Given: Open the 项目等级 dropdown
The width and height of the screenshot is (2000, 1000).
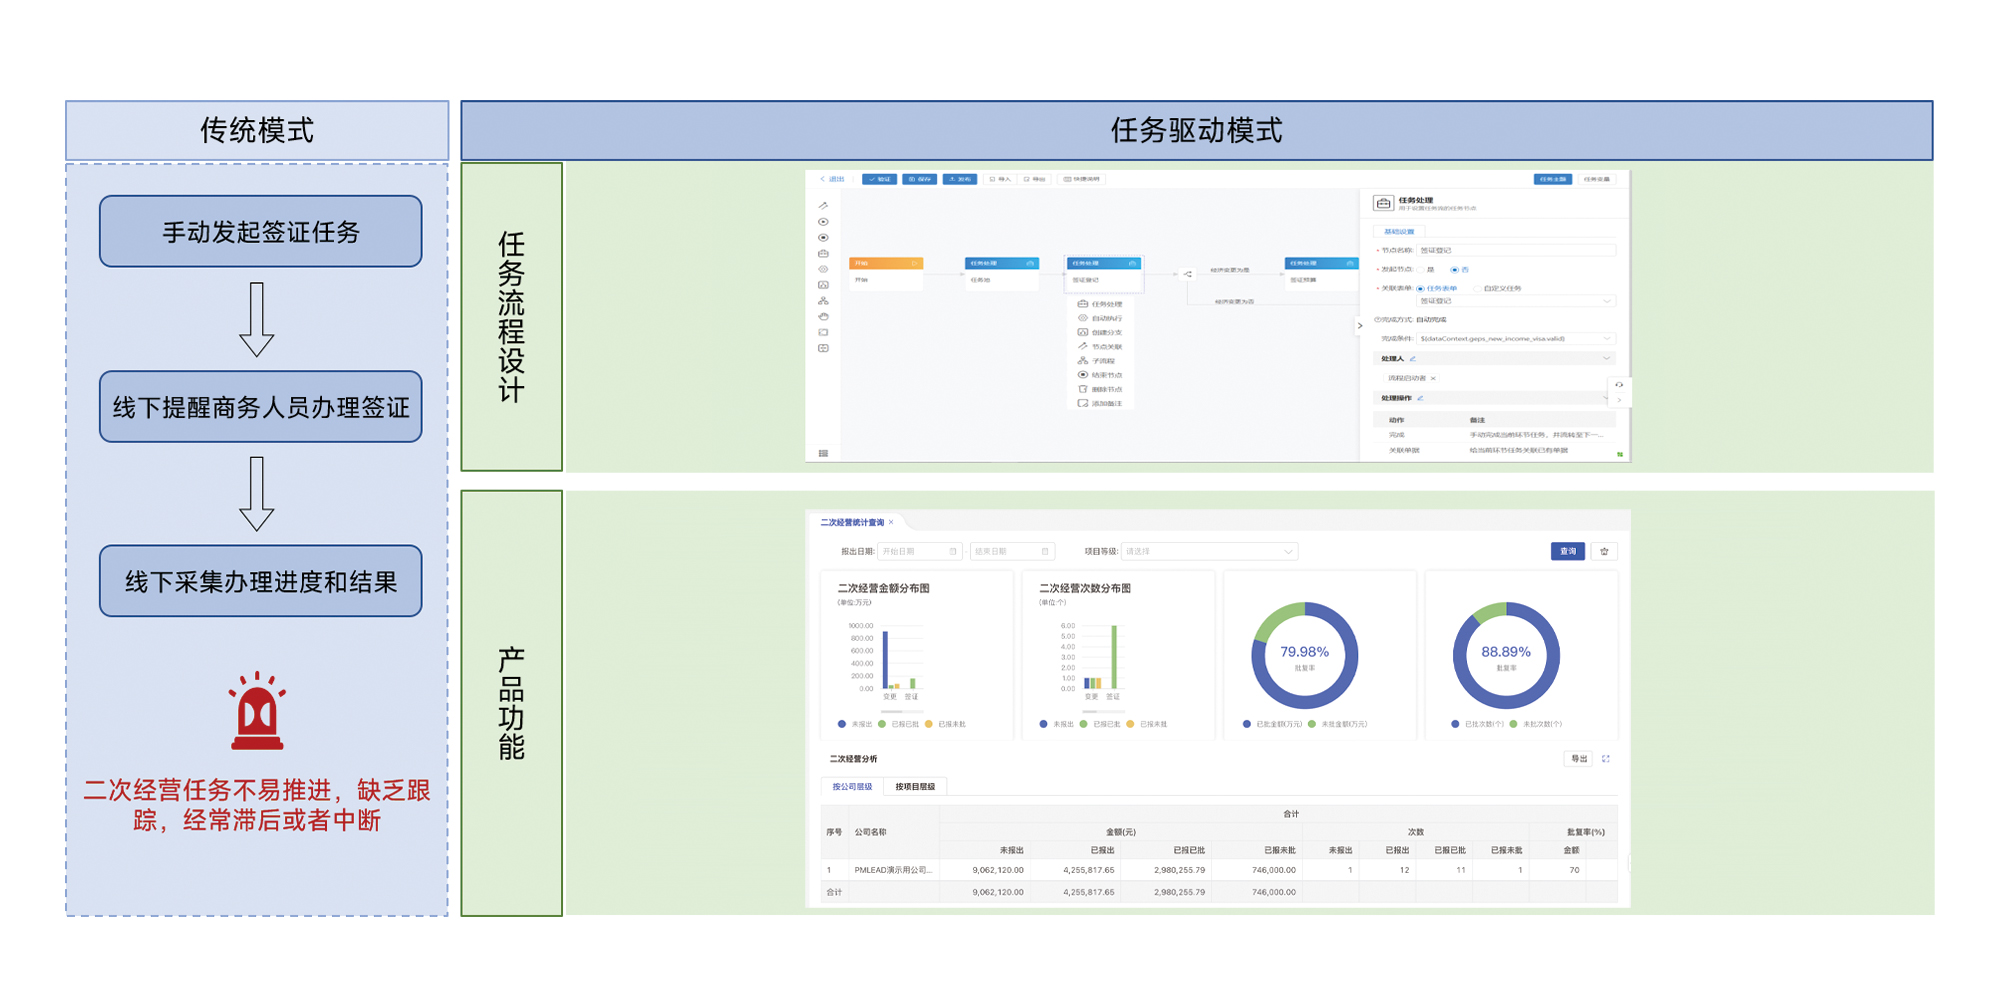Looking at the screenshot, I should coord(1208,551).
